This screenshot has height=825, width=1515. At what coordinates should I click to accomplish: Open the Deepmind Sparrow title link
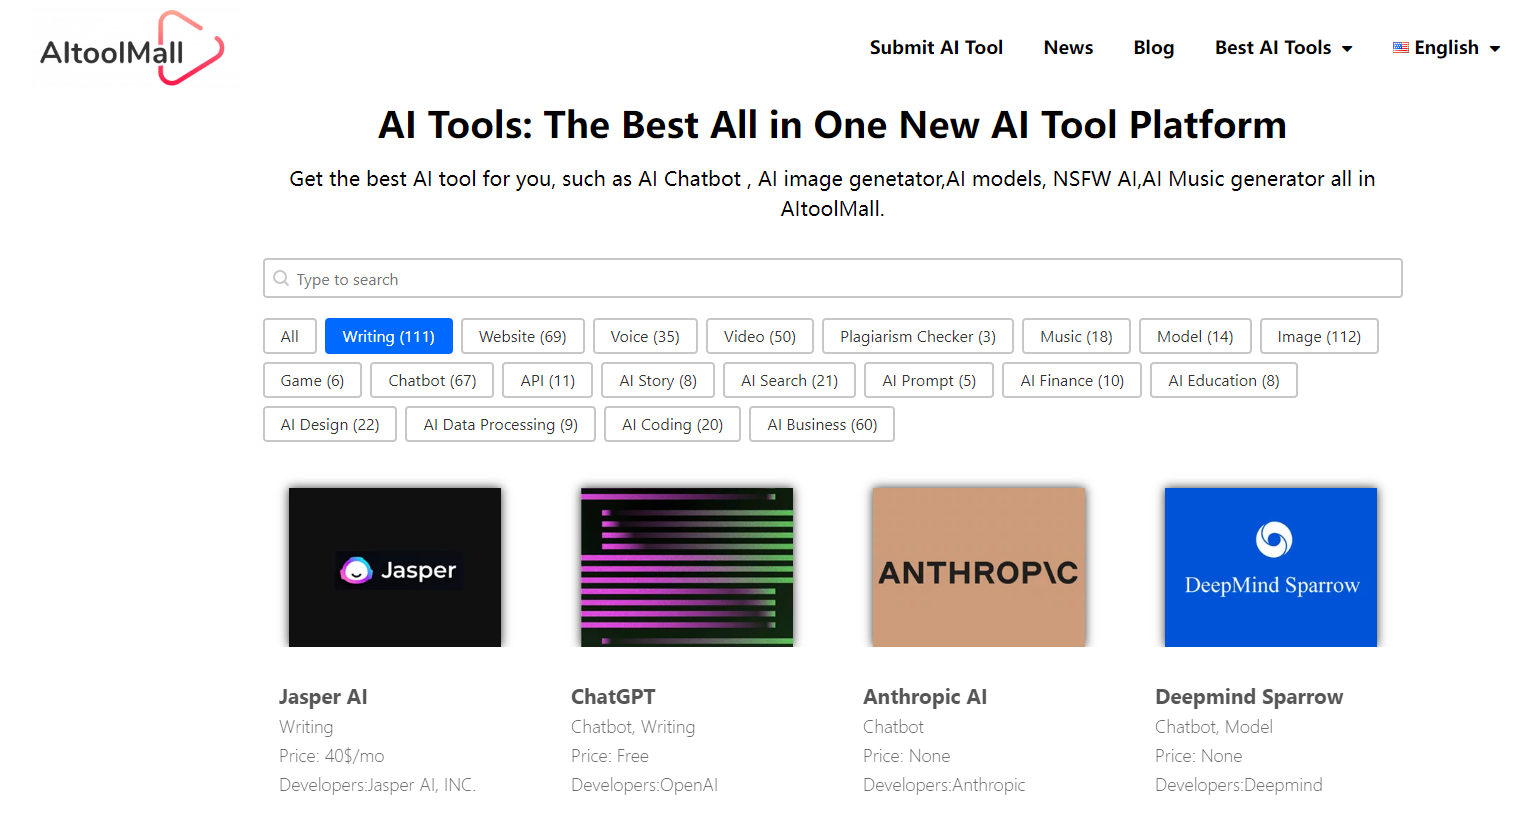tap(1248, 697)
